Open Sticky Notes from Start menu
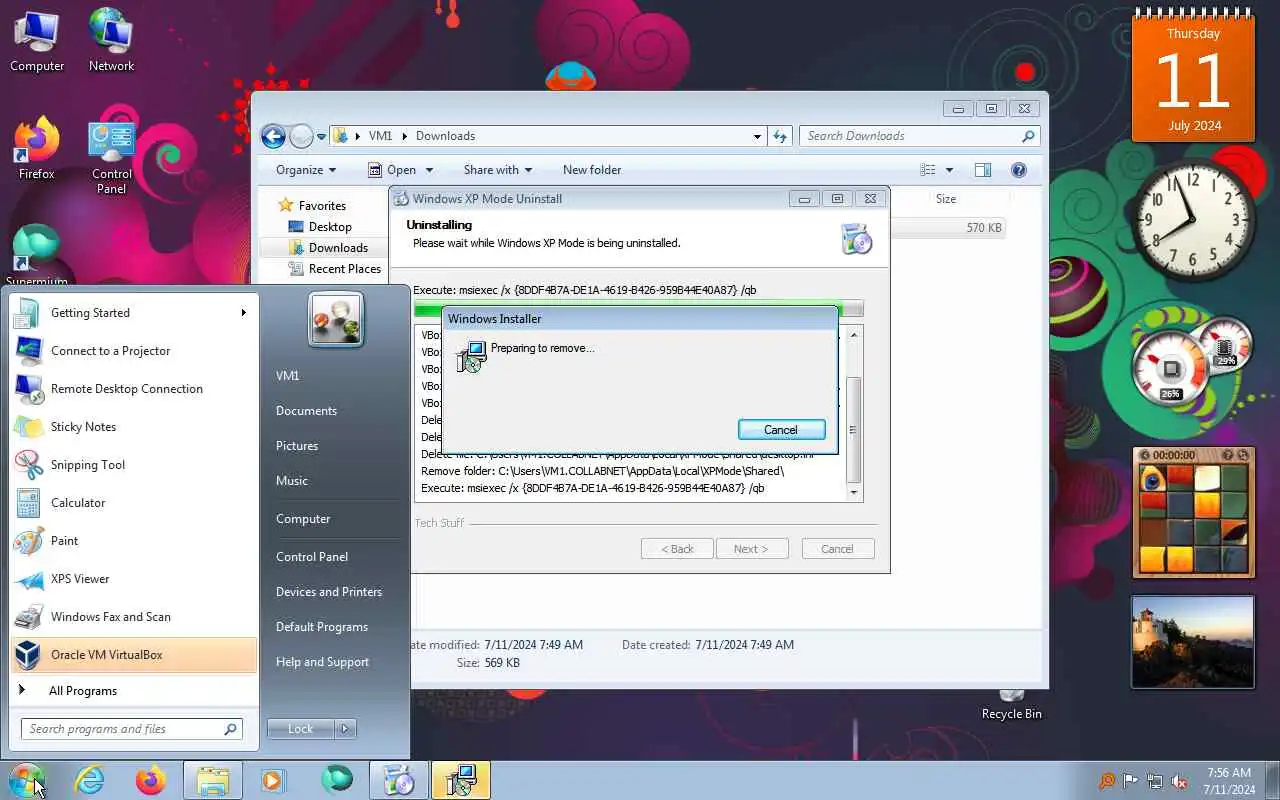This screenshot has width=1280, height=800. tap(134, 427)
